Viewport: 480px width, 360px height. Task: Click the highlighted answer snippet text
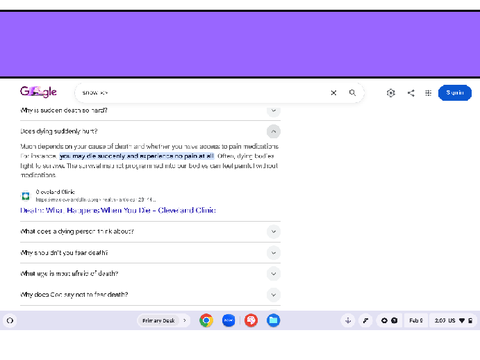[137, 156]
